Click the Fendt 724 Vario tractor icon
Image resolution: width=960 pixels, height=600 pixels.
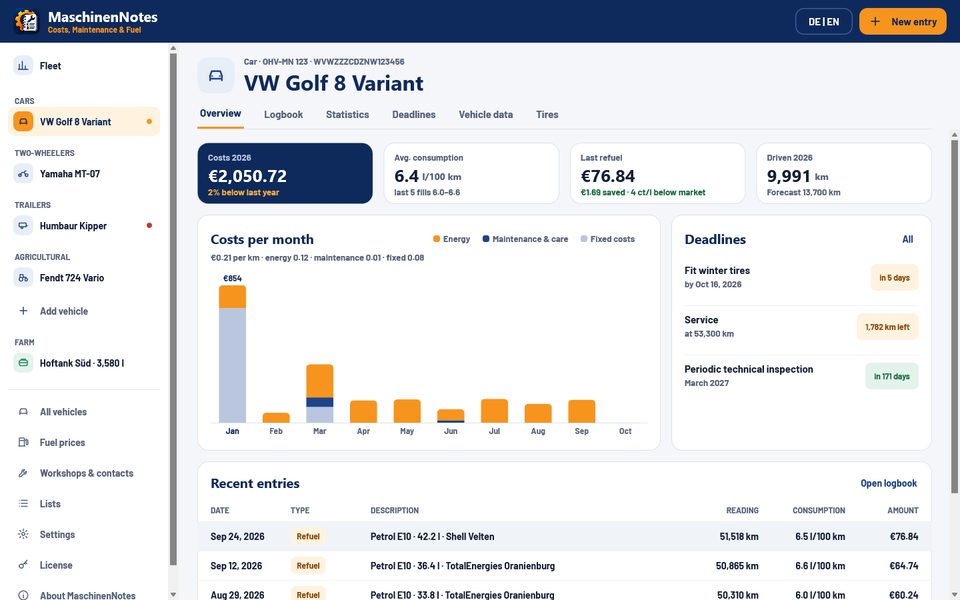tap(23, 277)
